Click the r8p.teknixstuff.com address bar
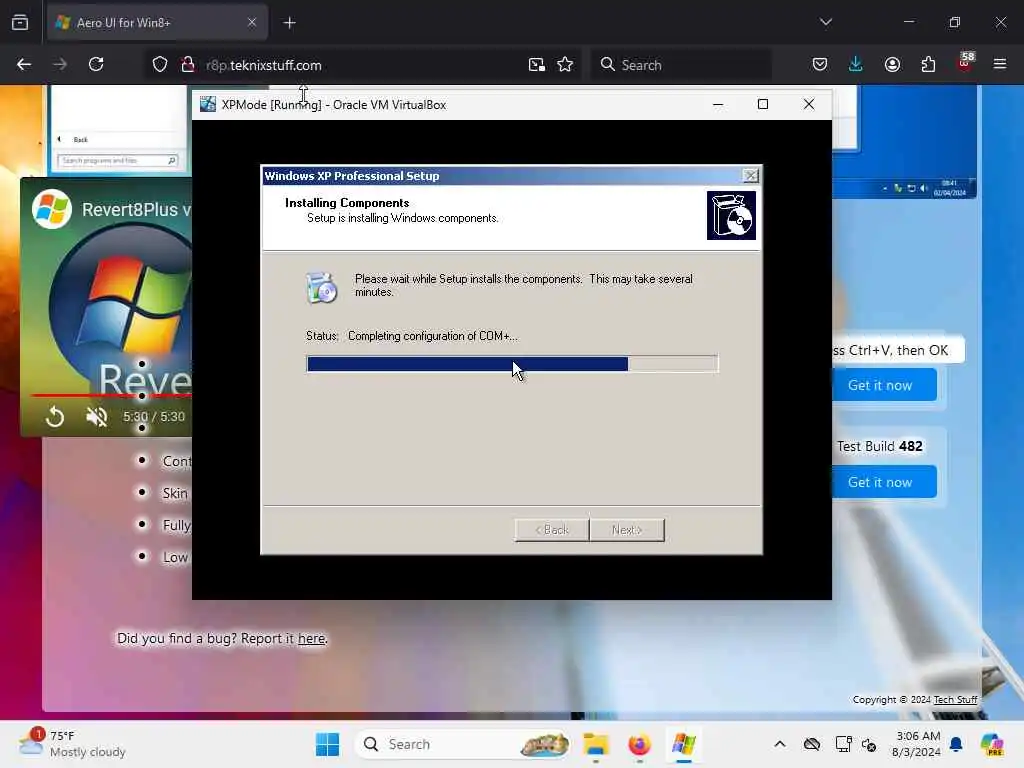The height and width of the screenshot is (768, 1024). [362, 65]
